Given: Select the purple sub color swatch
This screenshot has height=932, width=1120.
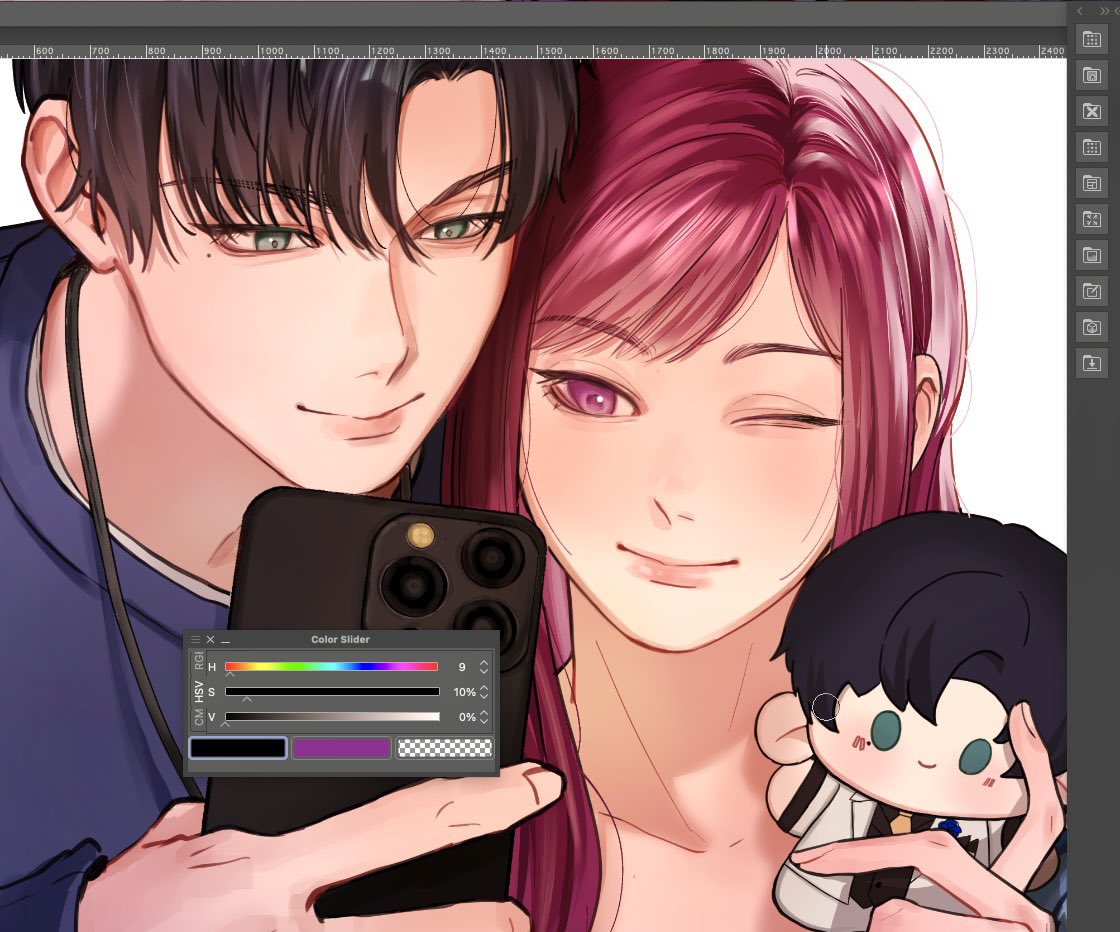Looking at the screenshot, I should click(341, 748).
